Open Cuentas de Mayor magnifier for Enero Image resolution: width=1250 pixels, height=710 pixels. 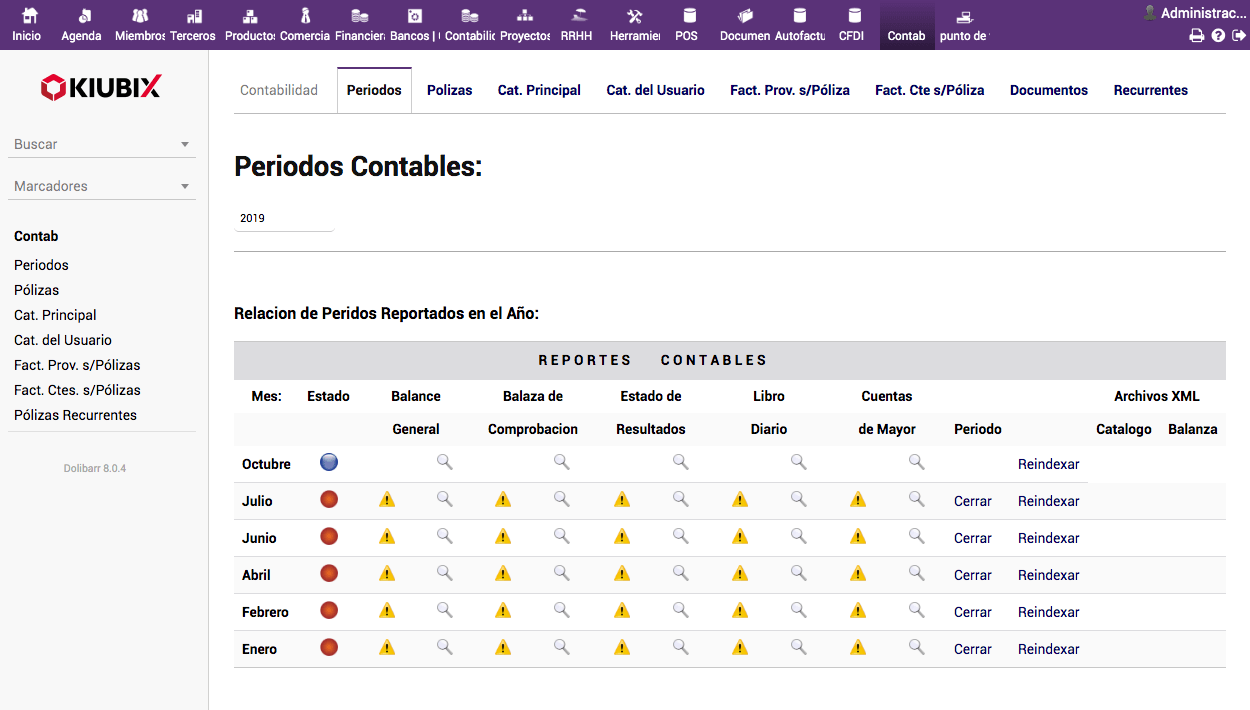pos(916,647)
